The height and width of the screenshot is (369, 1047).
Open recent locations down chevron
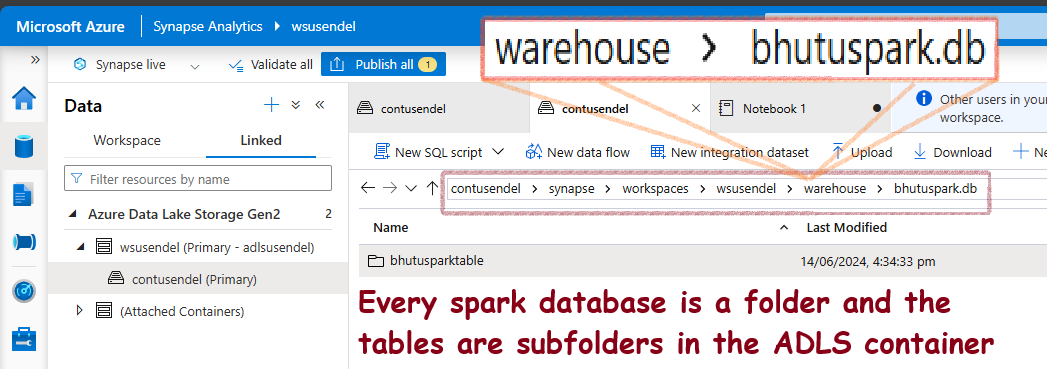411,188
